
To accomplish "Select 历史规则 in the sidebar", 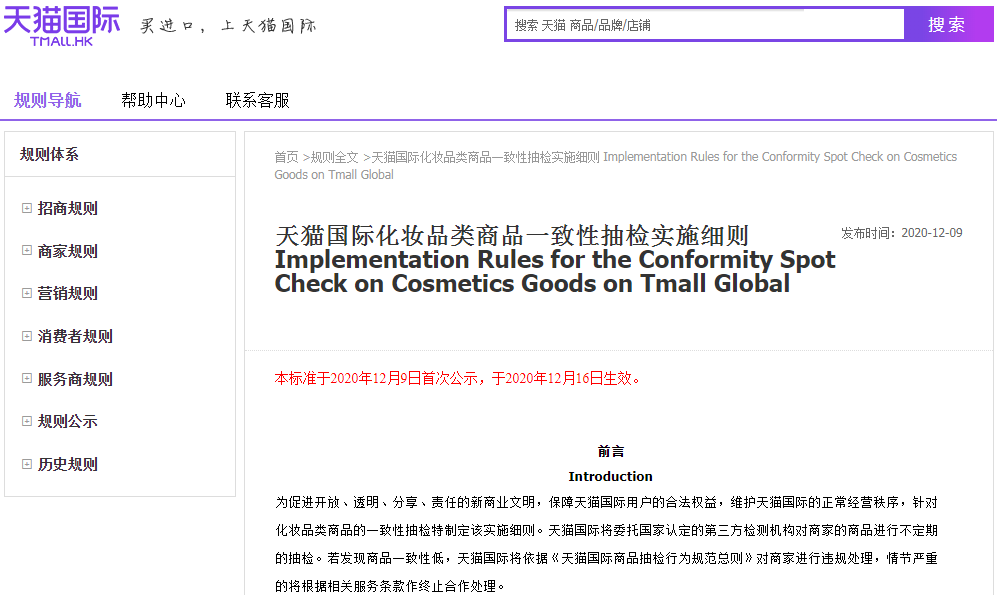I will click(67, 464).
